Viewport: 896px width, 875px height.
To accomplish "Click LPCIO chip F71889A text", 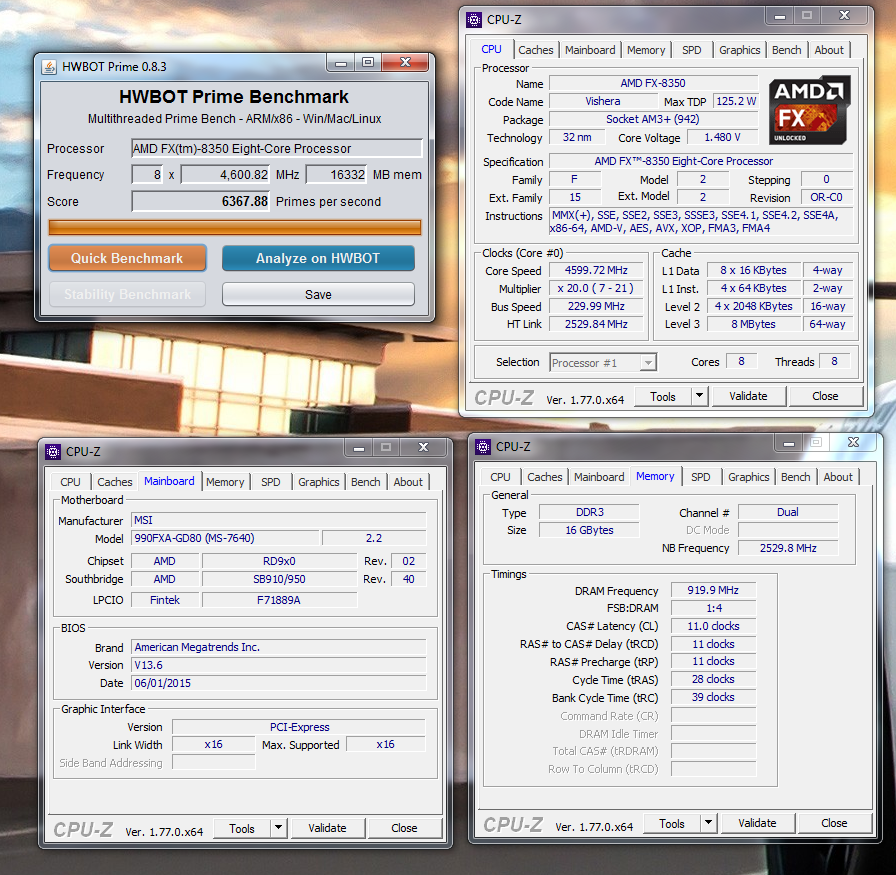I will pos(278,600).
